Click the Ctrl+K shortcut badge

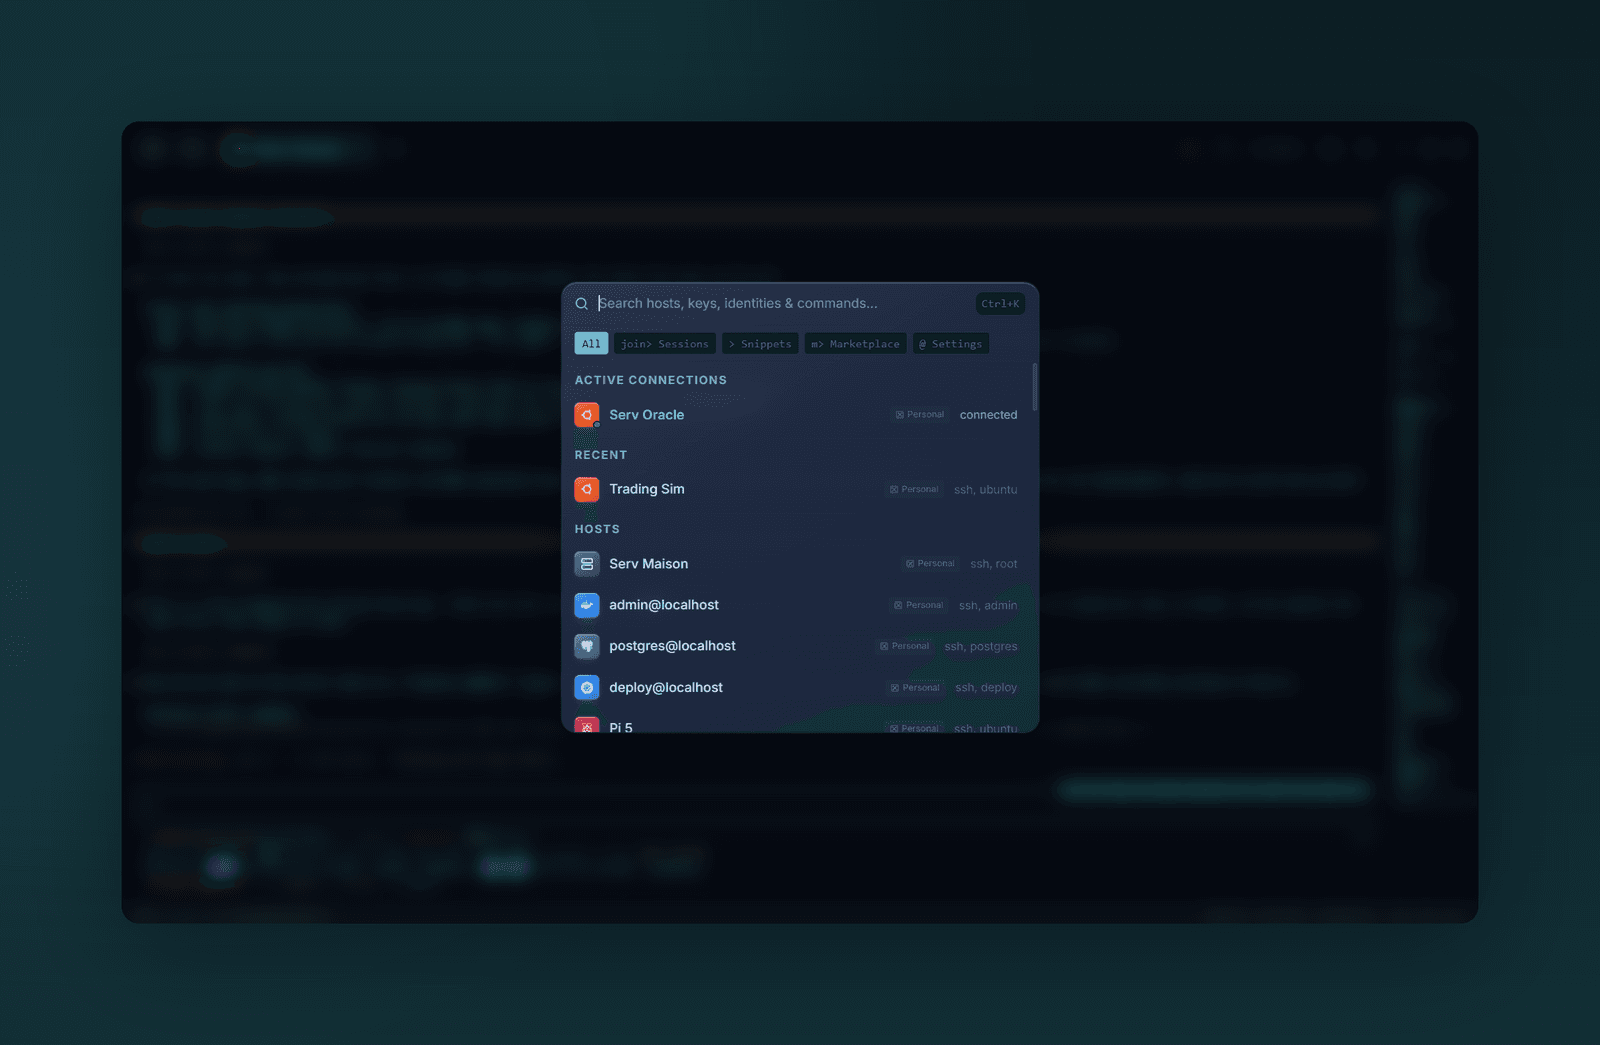point(1000,304)
